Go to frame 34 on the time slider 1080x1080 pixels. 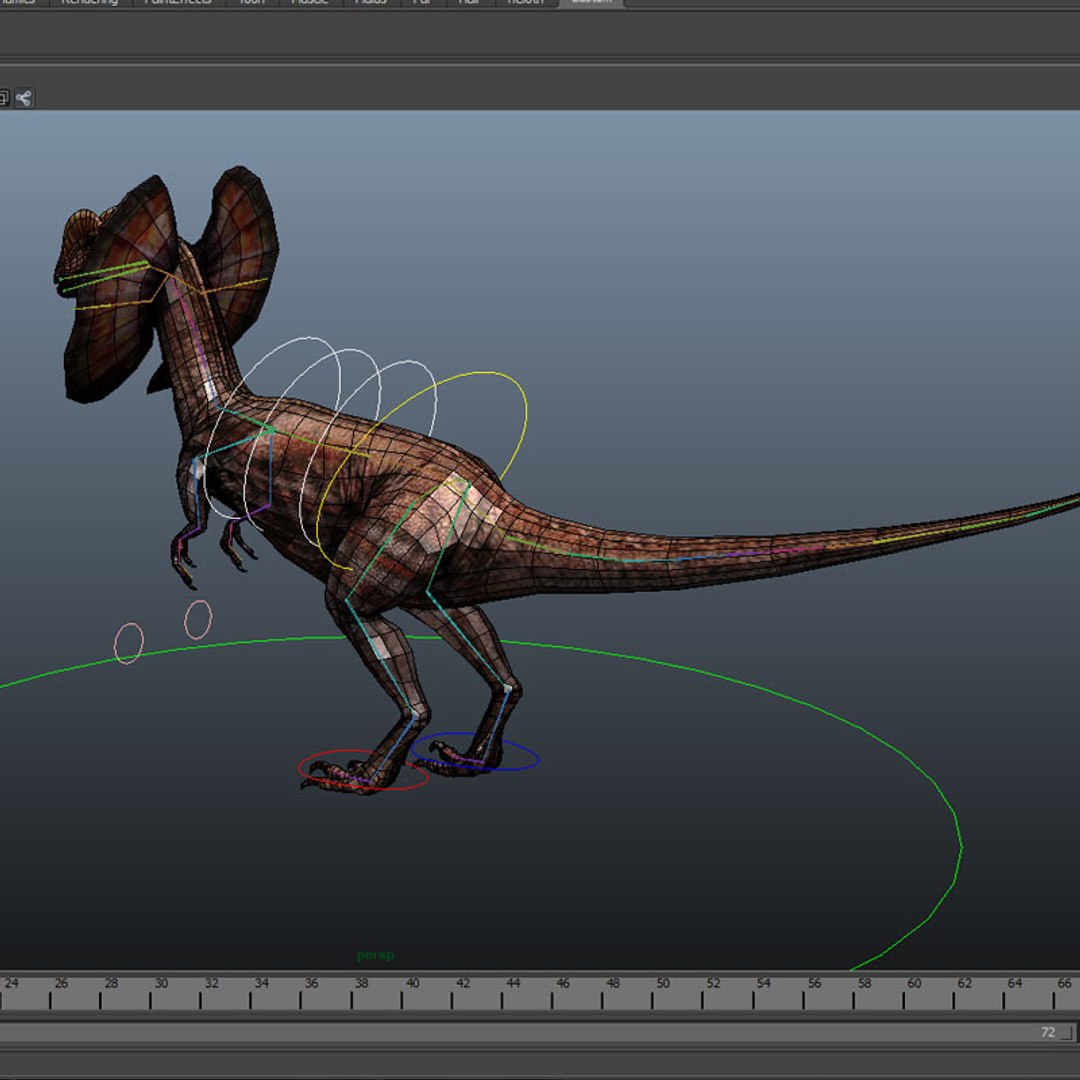coord(262,984)
